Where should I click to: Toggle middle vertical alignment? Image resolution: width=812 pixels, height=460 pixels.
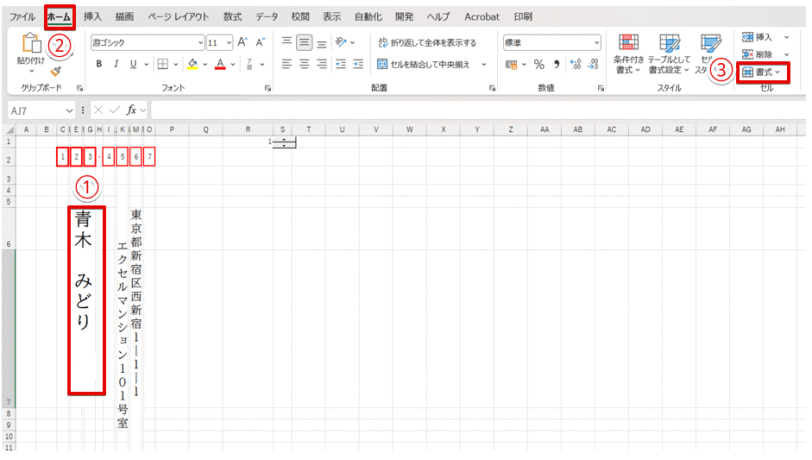coord(304,42)
